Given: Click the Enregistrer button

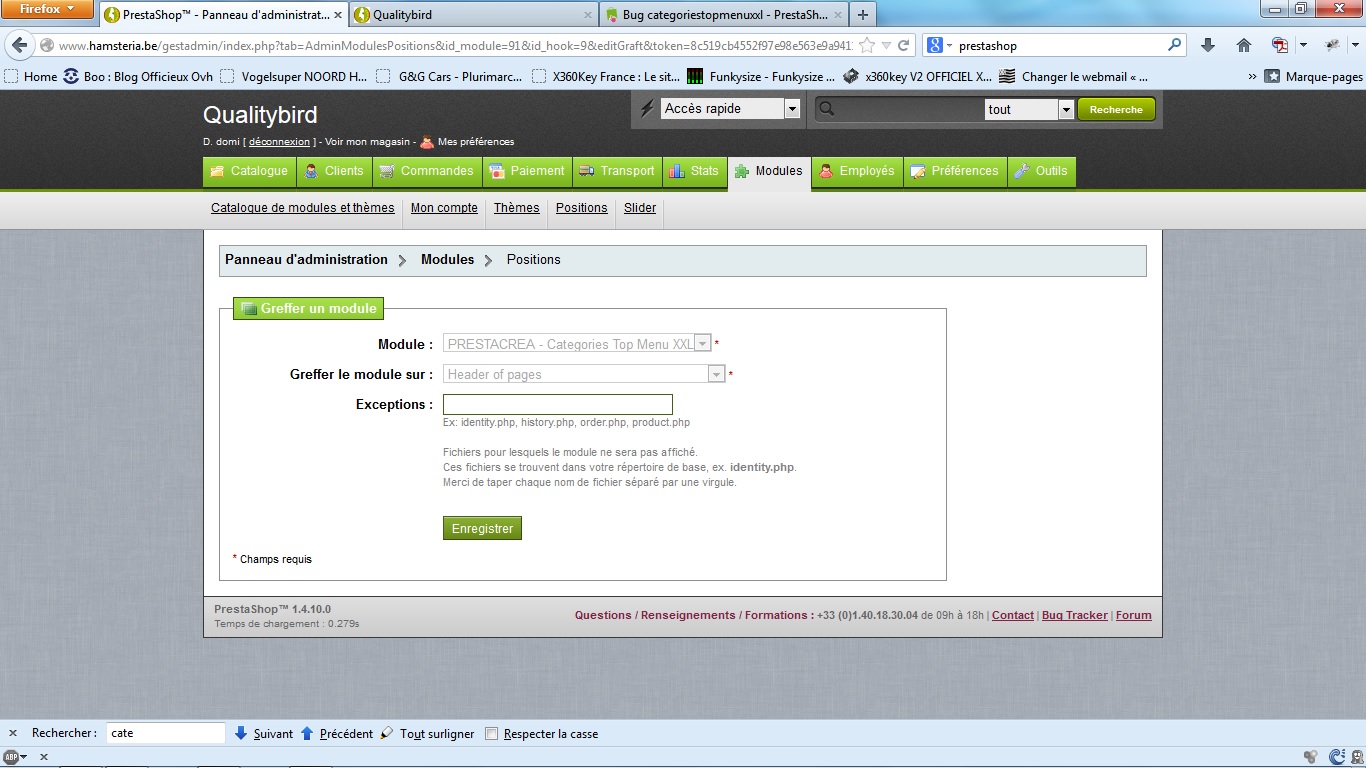Looking at the screenshot, I should point(482,528).
